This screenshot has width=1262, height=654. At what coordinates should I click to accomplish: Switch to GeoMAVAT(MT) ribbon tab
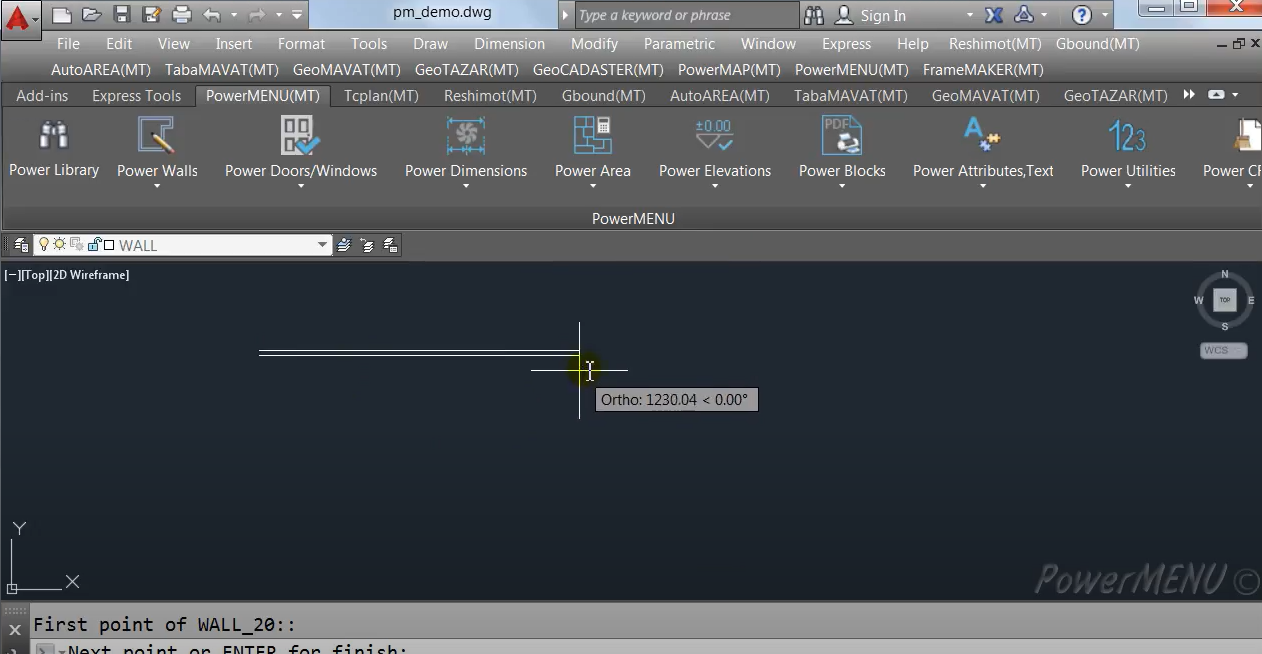[x=985, y=95]
